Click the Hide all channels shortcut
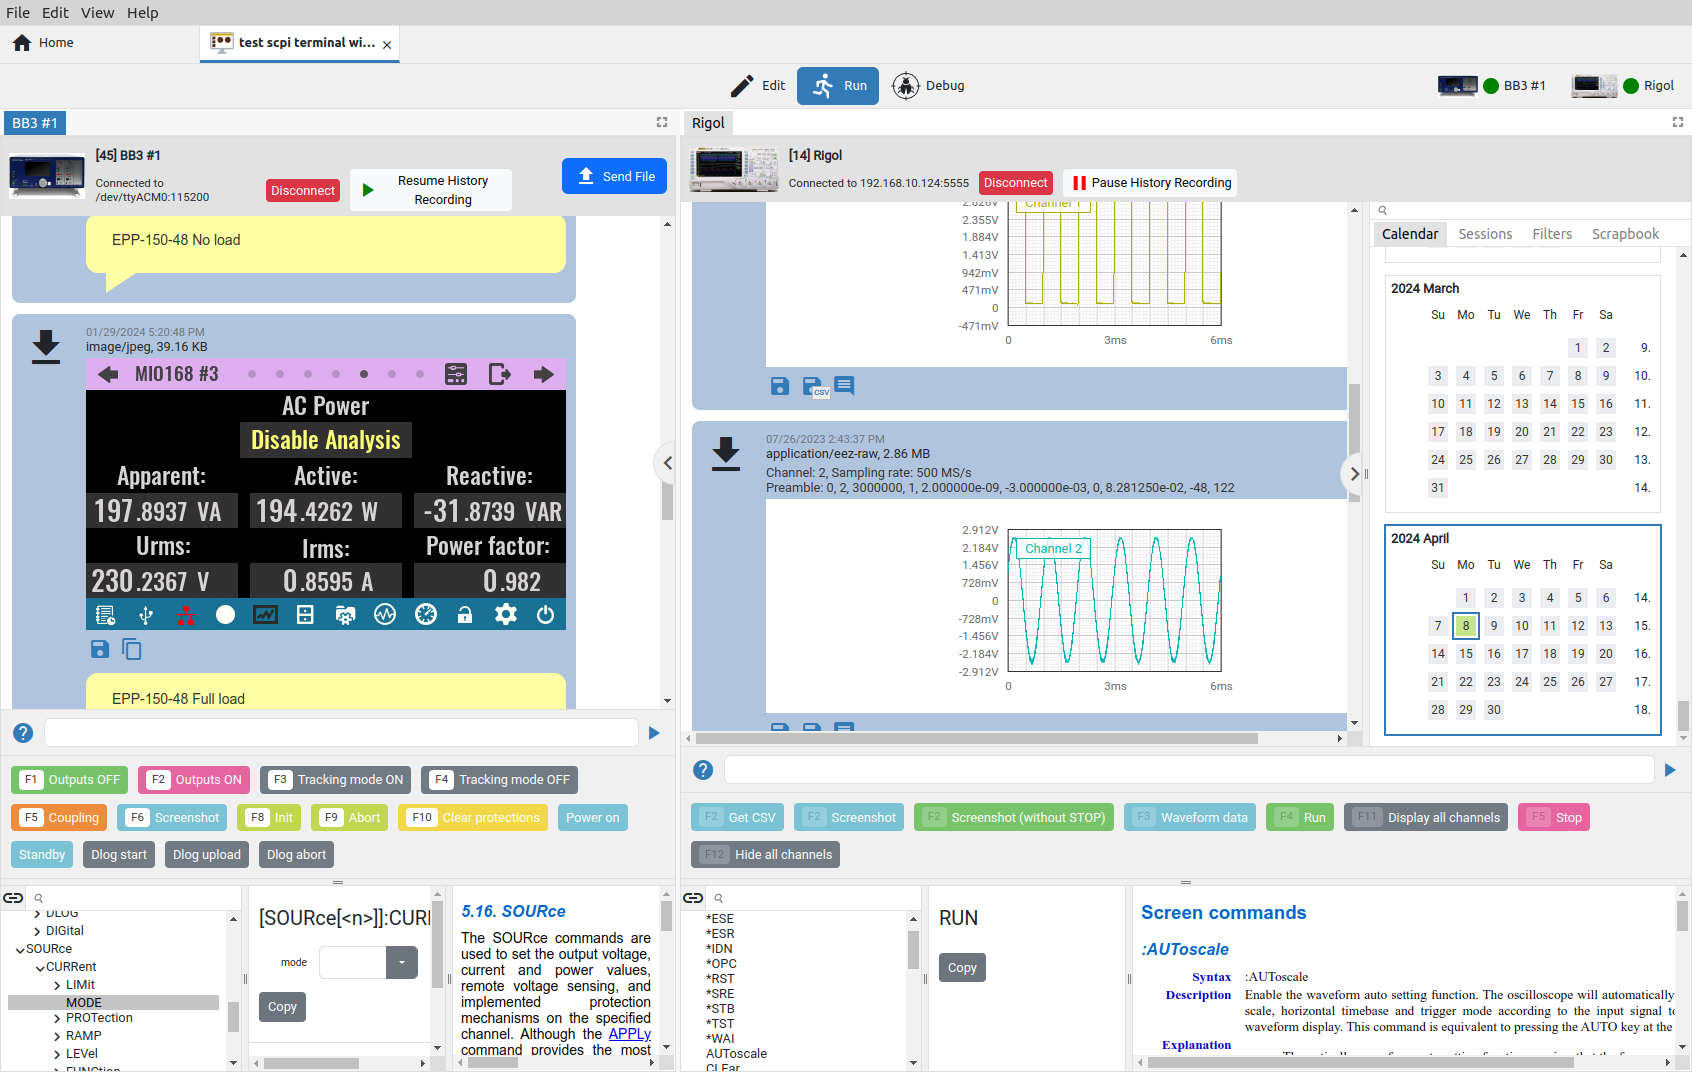 point(766,855)
